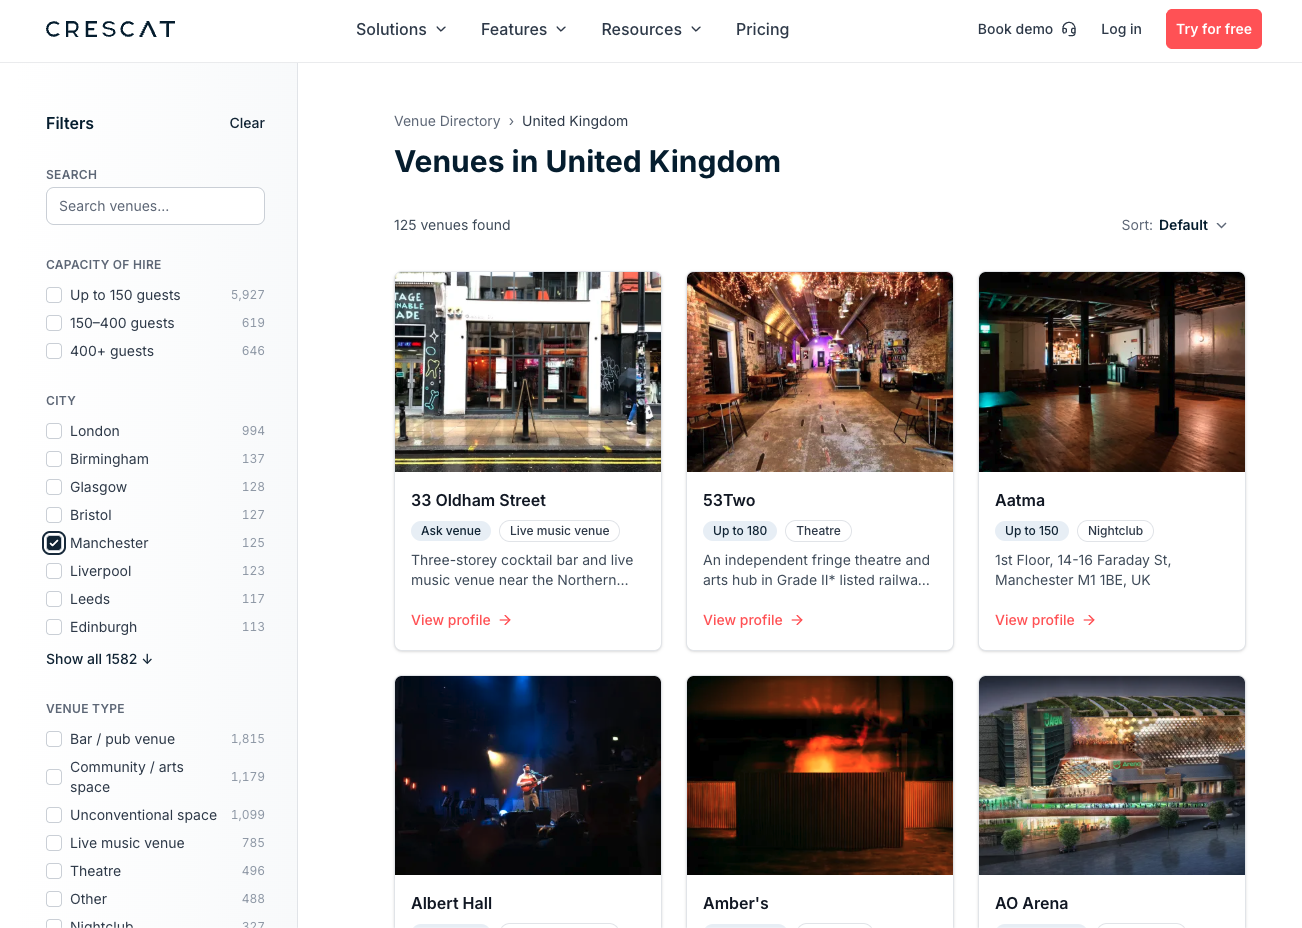Check the Theatre venue type filter
This screenshot has width=1302, height=928.
tap(54, 871)
